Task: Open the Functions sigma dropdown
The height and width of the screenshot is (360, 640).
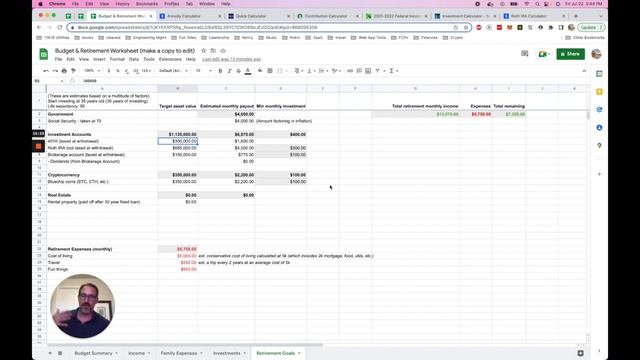Action: click(x=393, y=71)
